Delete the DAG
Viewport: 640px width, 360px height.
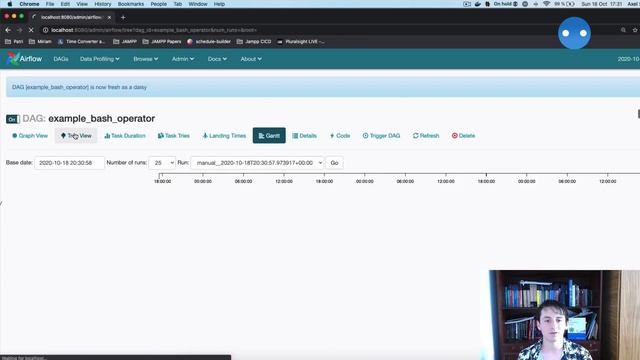pyautogui.click(x=463, y=136)
